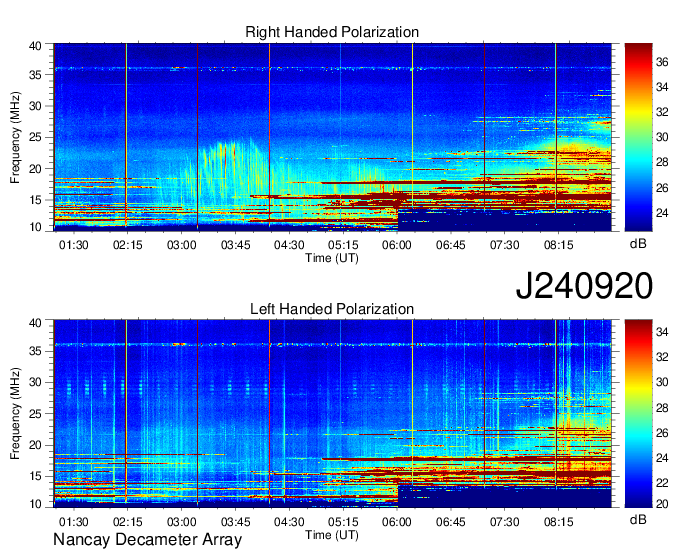Click the 20 MHz tick of Right Handed plot
Image resolution: width=680 pixels, height=552 pixels.
[35, 169]
